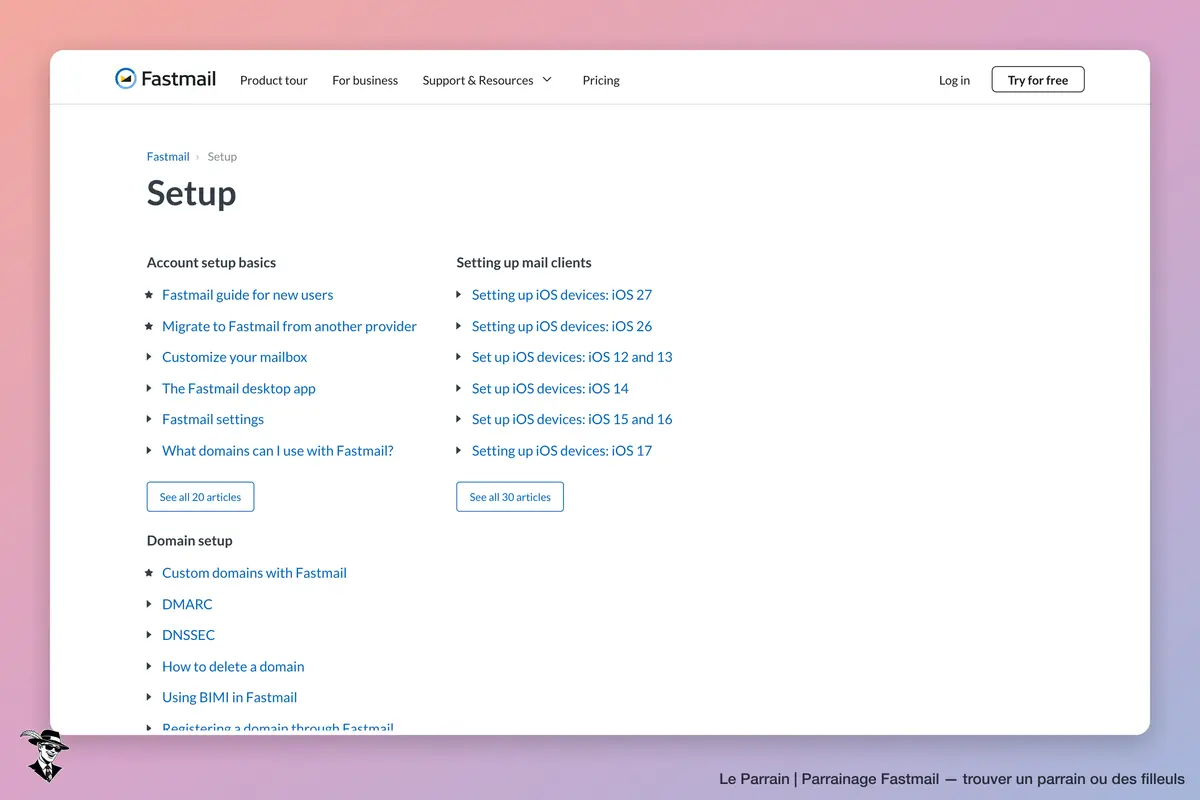This screenshot has width=1200, height=800.
Task: Click the star icon beside Fastmail guide
Action: 149,295
